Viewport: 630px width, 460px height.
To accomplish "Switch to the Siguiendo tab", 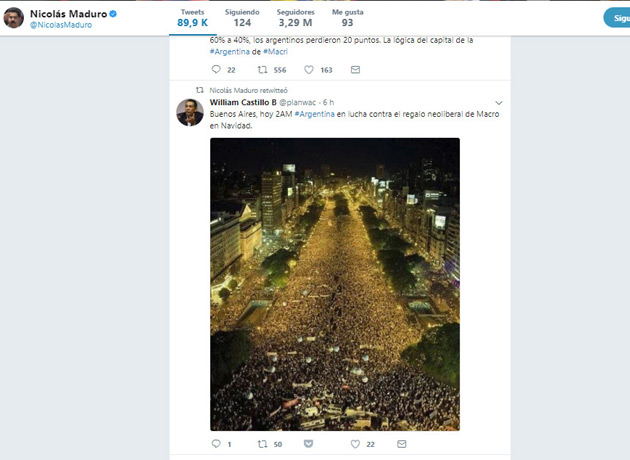I will coord(242,17).
